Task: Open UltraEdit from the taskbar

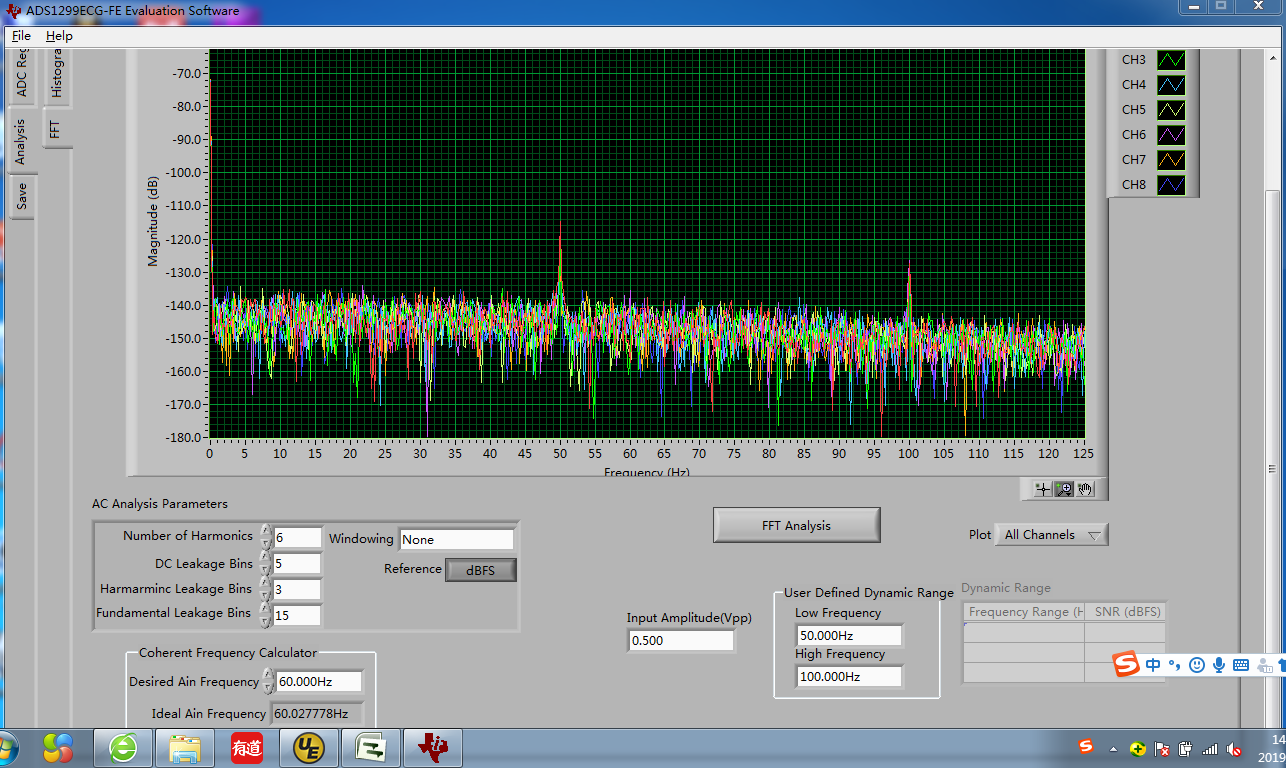Action: [308, 747]
